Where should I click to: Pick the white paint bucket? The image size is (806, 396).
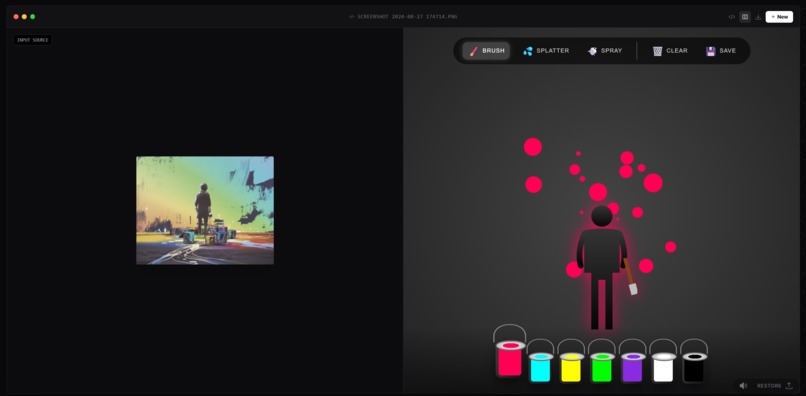click(x=663, y=361)
